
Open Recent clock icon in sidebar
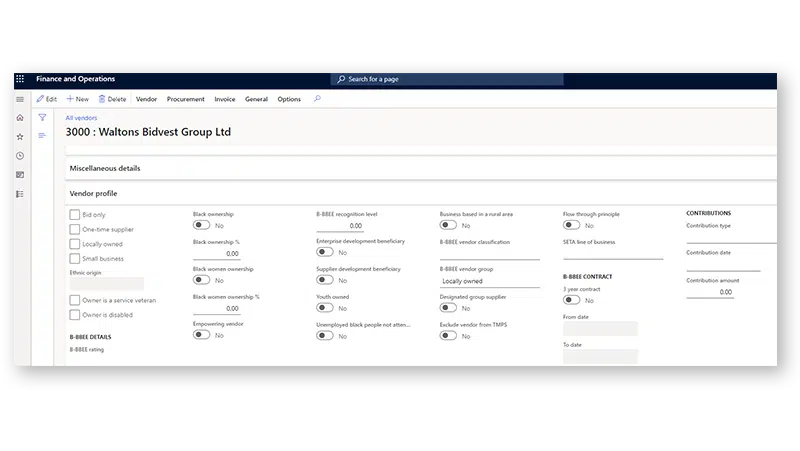click(20, 156)
